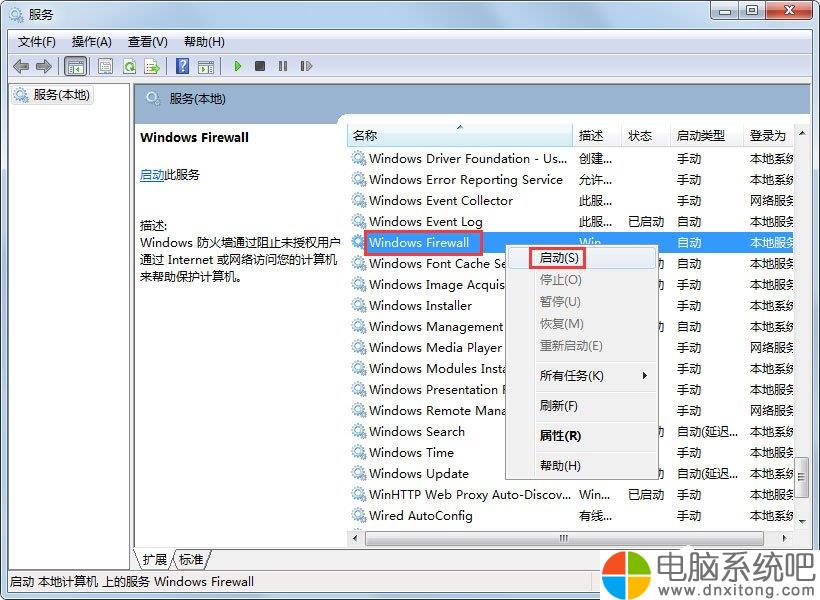Click the gear icon beside Wired AutoConfig

coord(359,515)
